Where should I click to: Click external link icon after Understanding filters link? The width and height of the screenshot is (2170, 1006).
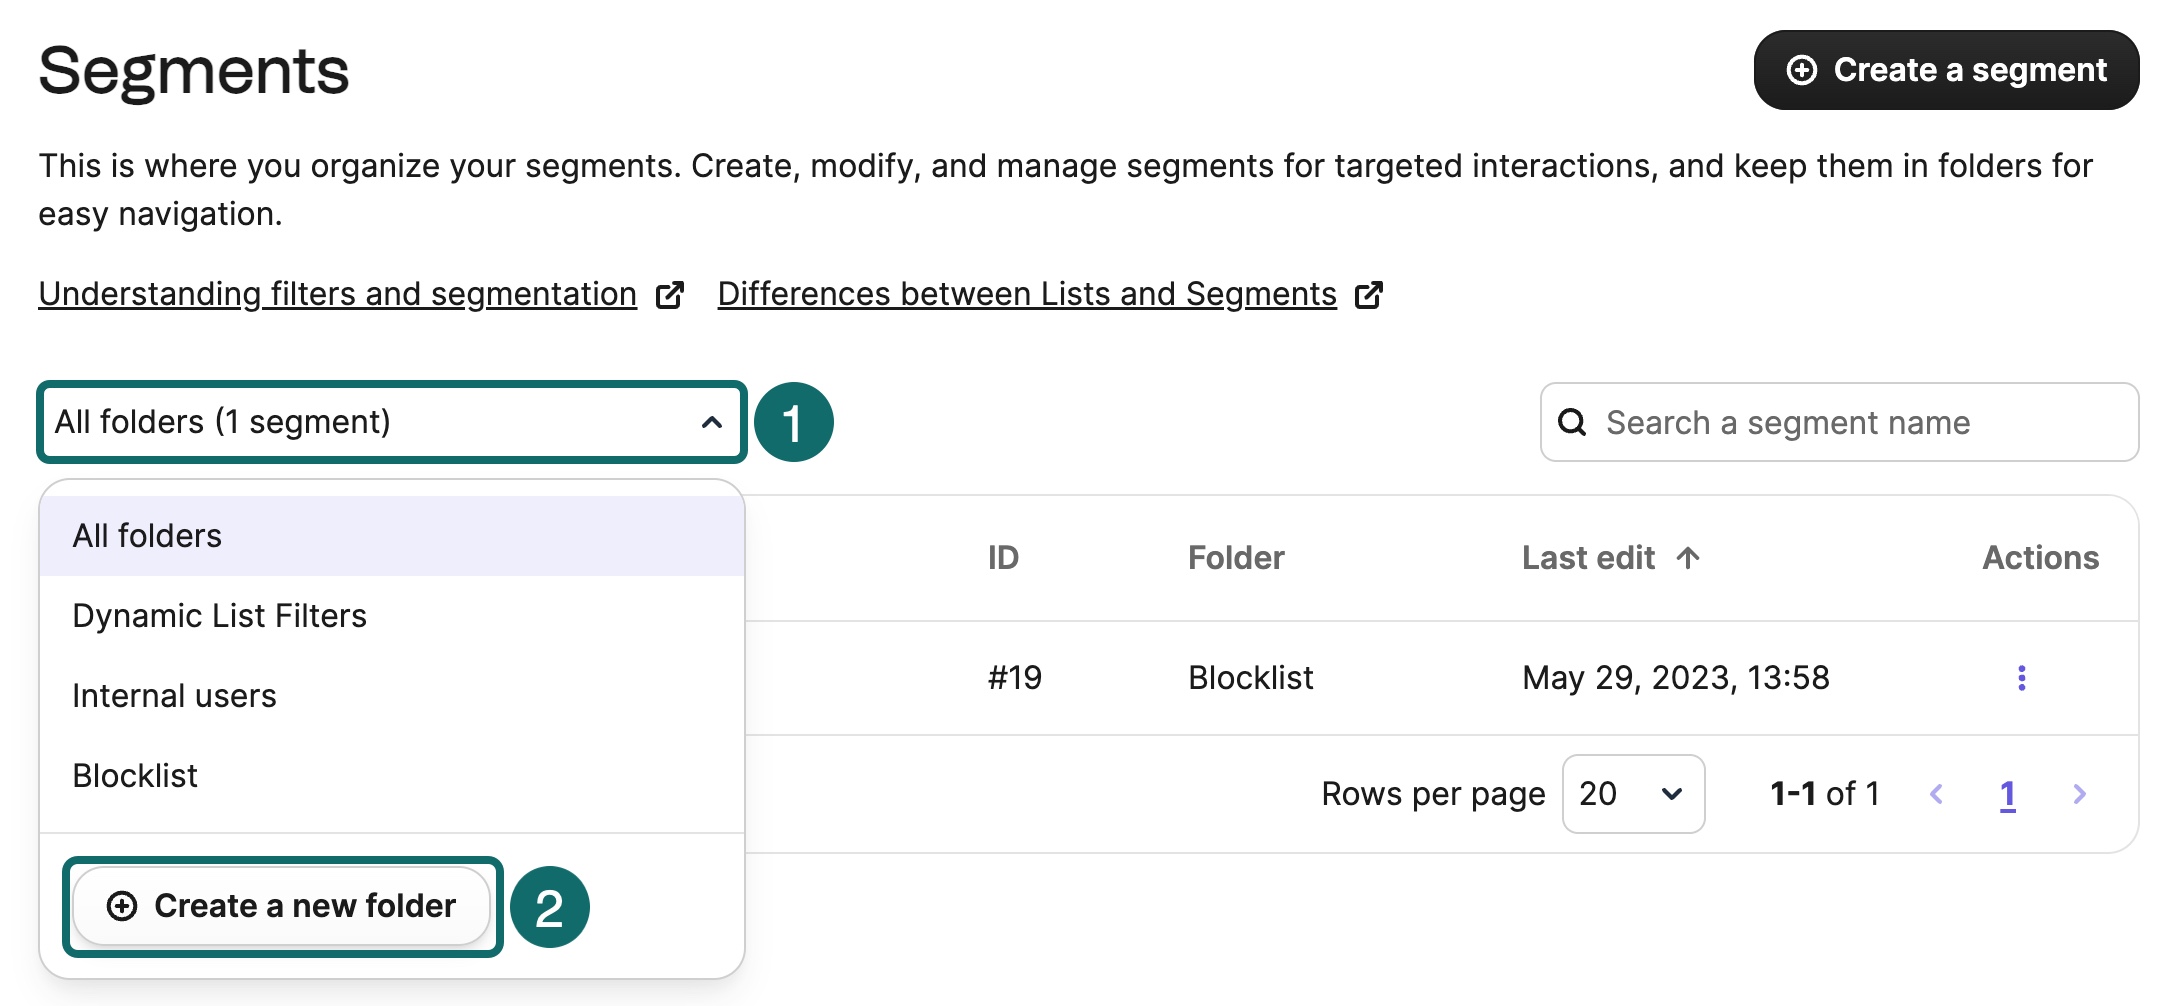(669, 295)
